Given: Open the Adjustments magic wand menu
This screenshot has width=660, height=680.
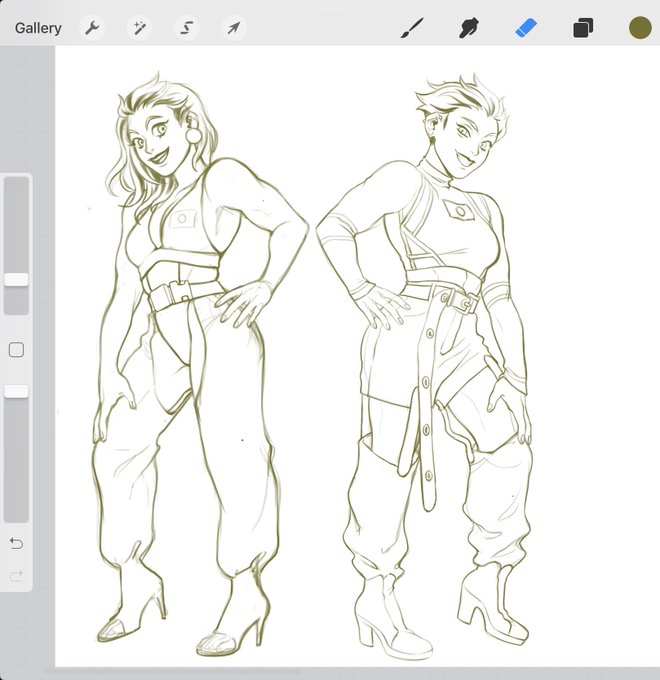Looking at the screenshot, I should (139, 28).
